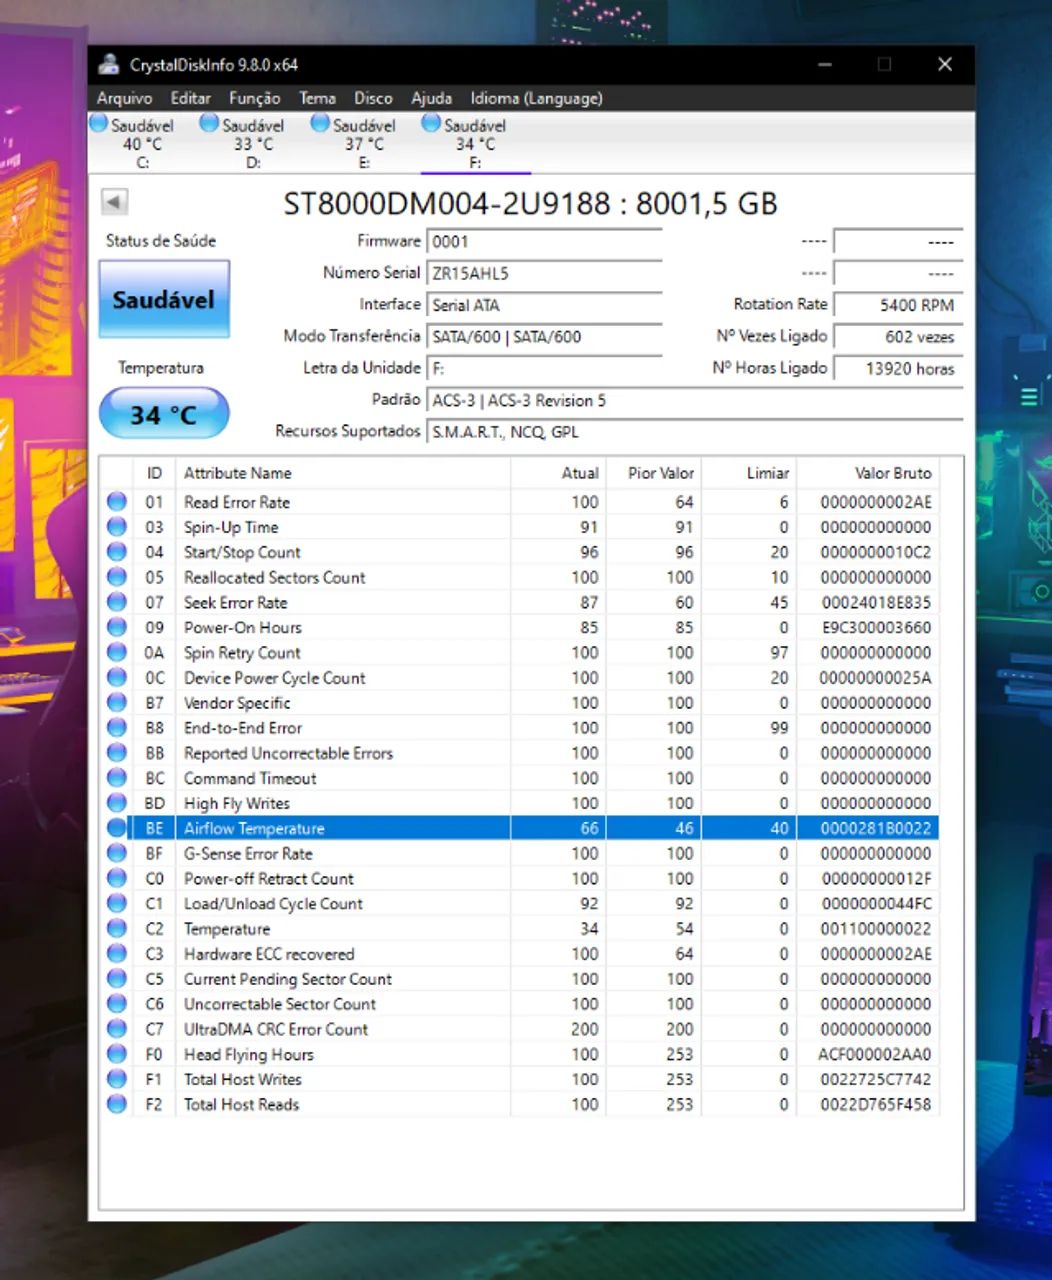Screen dimensions: 1052x1280
Task: Select the Airflow Temperature row name
Action: point(254,828)
